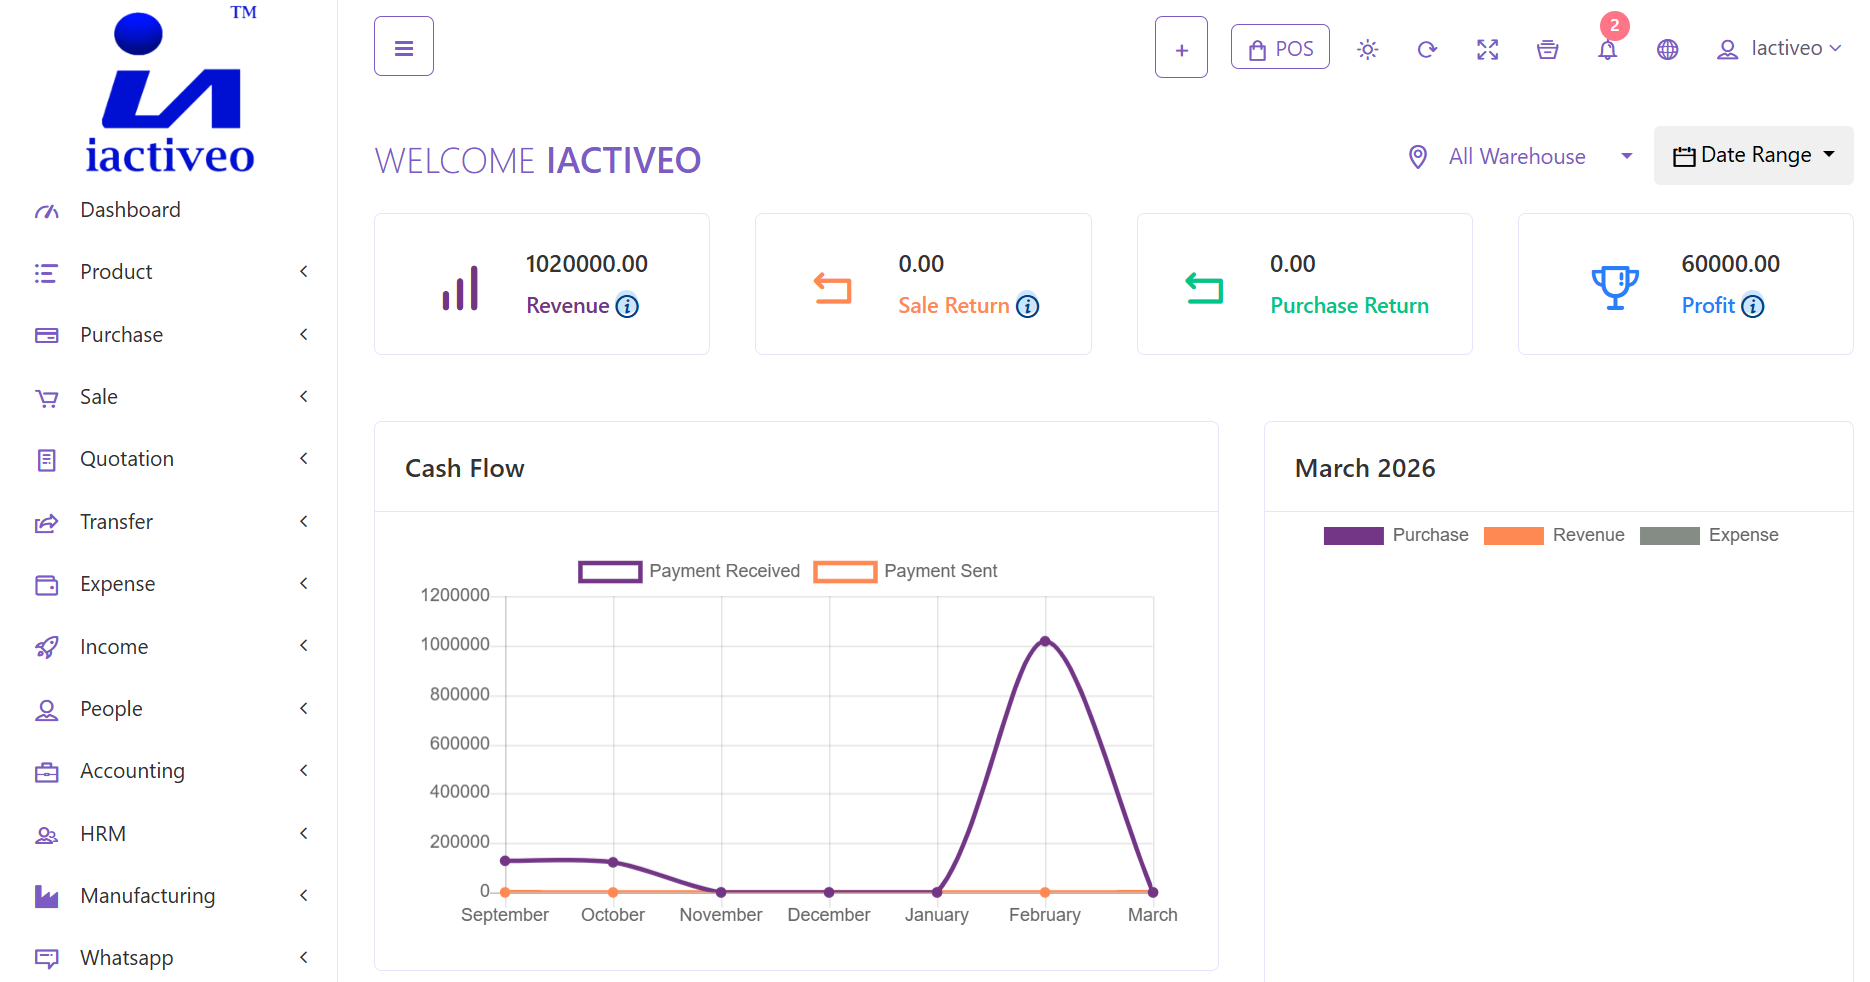Click the refresh/reload icon in top bar
Viewport: 1870px width, 982px height.
coord(1427,49)
